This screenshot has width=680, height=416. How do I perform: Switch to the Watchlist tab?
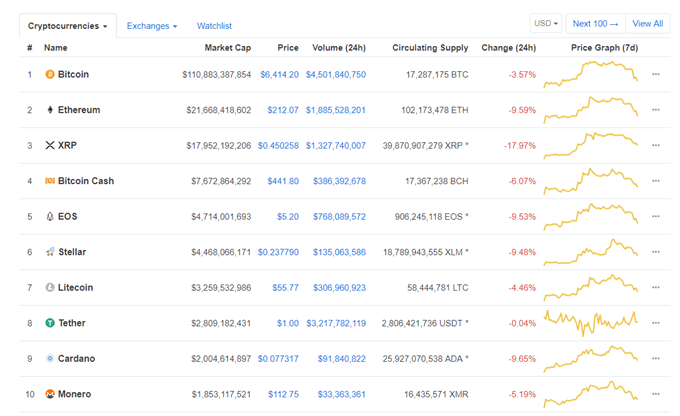click(214, 26)
